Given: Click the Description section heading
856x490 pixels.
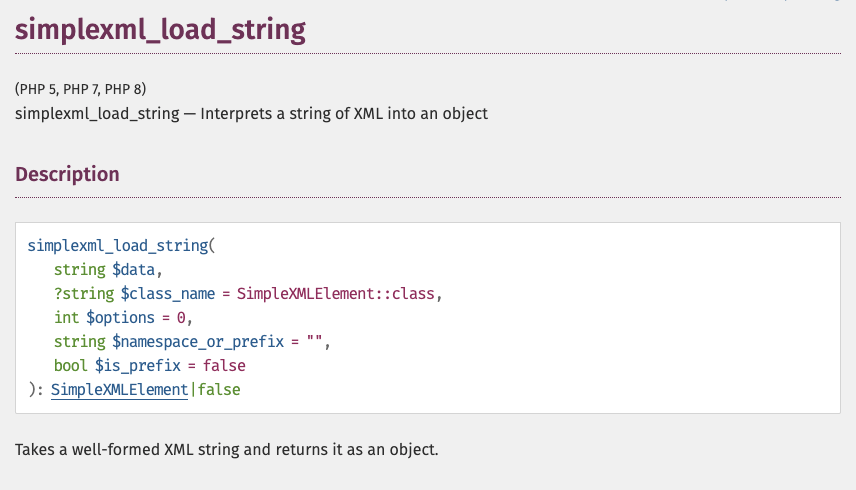Looking at the screenshot, I should coord(67,174).
